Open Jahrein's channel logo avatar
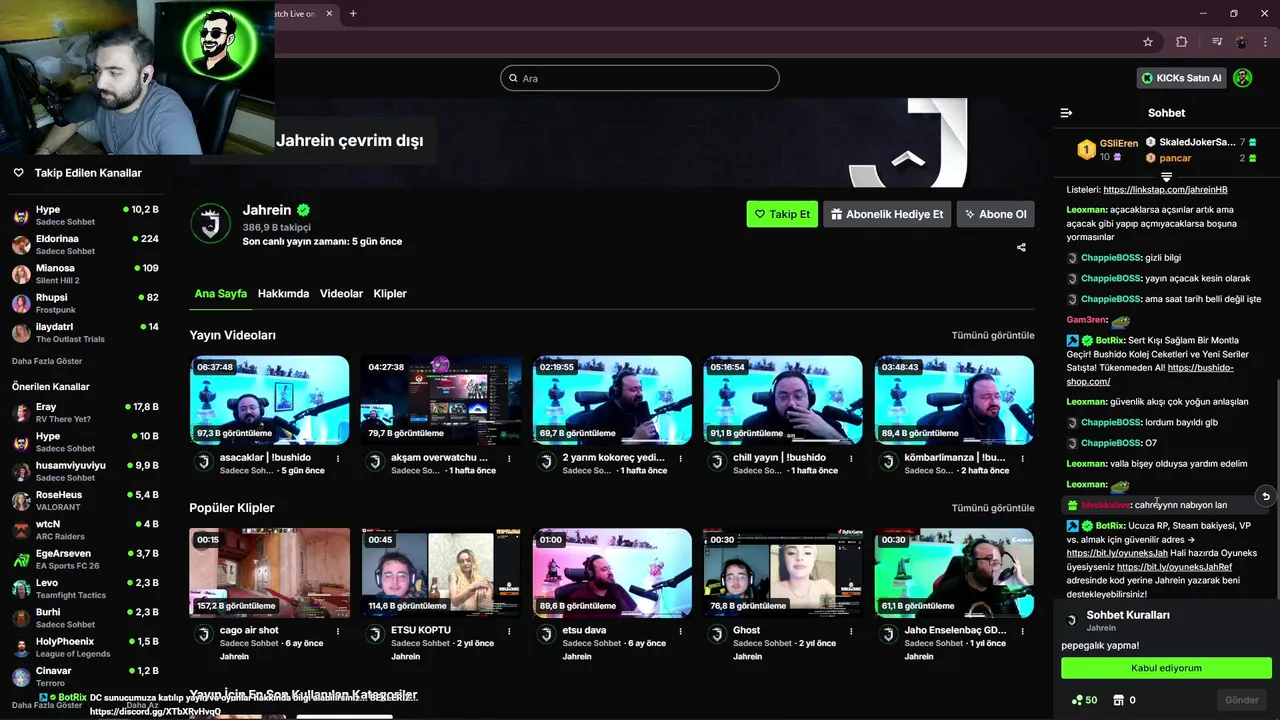The image size is (1280, 720). [210, 223]
